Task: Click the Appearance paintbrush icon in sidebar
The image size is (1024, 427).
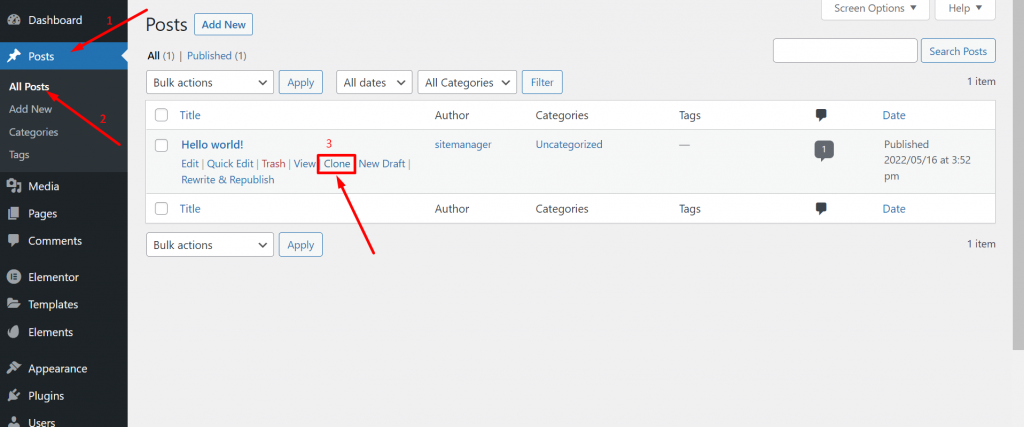Action: 14,368
